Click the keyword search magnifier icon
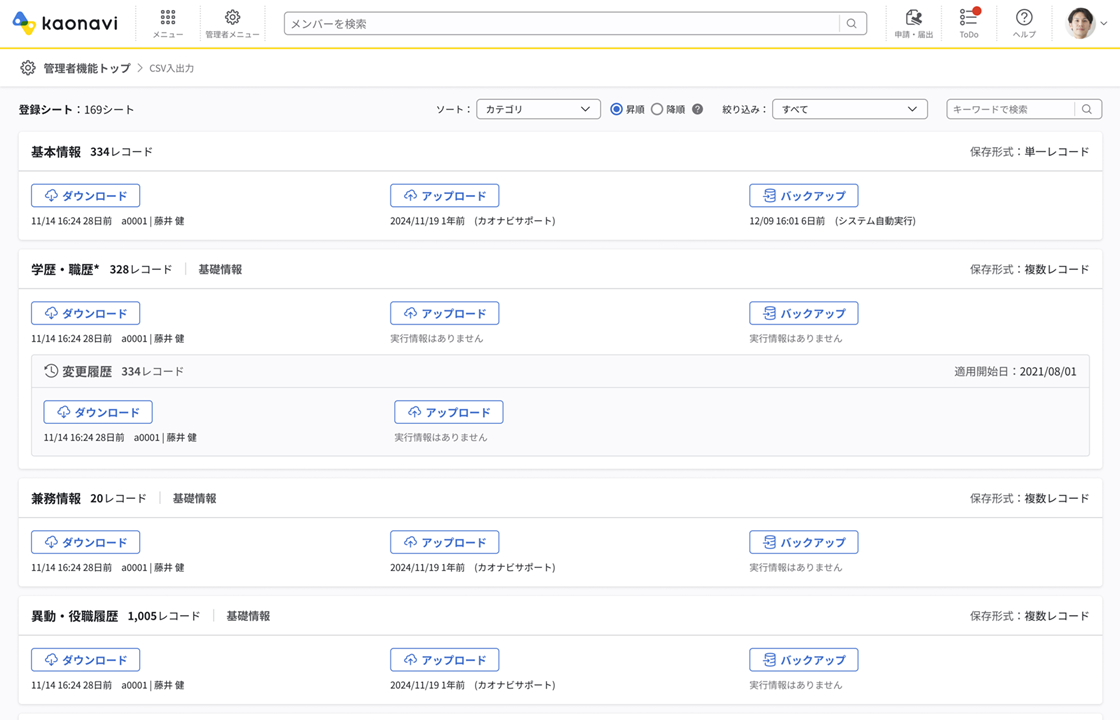 1087,109
